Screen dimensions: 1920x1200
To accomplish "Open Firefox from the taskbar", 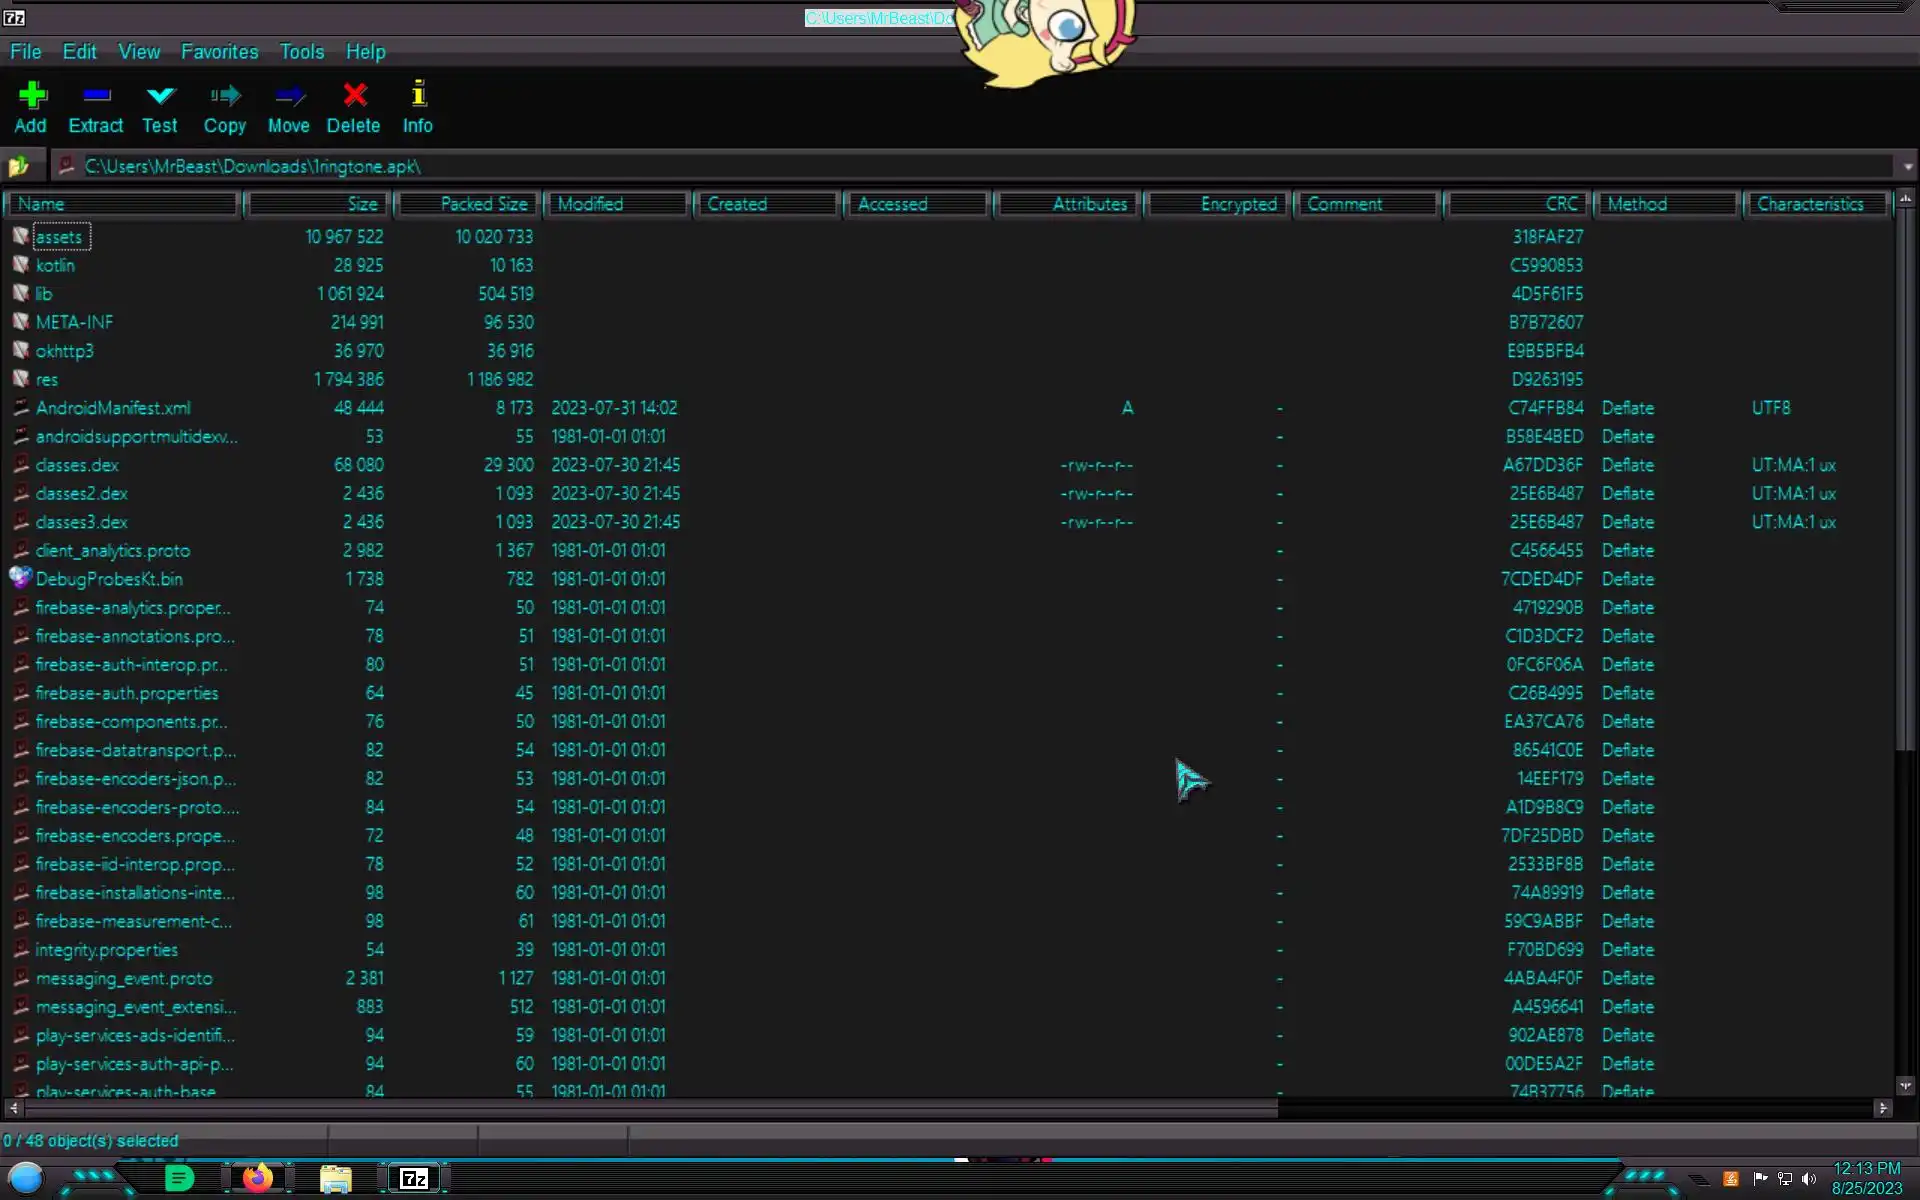I will [257, 1178].
